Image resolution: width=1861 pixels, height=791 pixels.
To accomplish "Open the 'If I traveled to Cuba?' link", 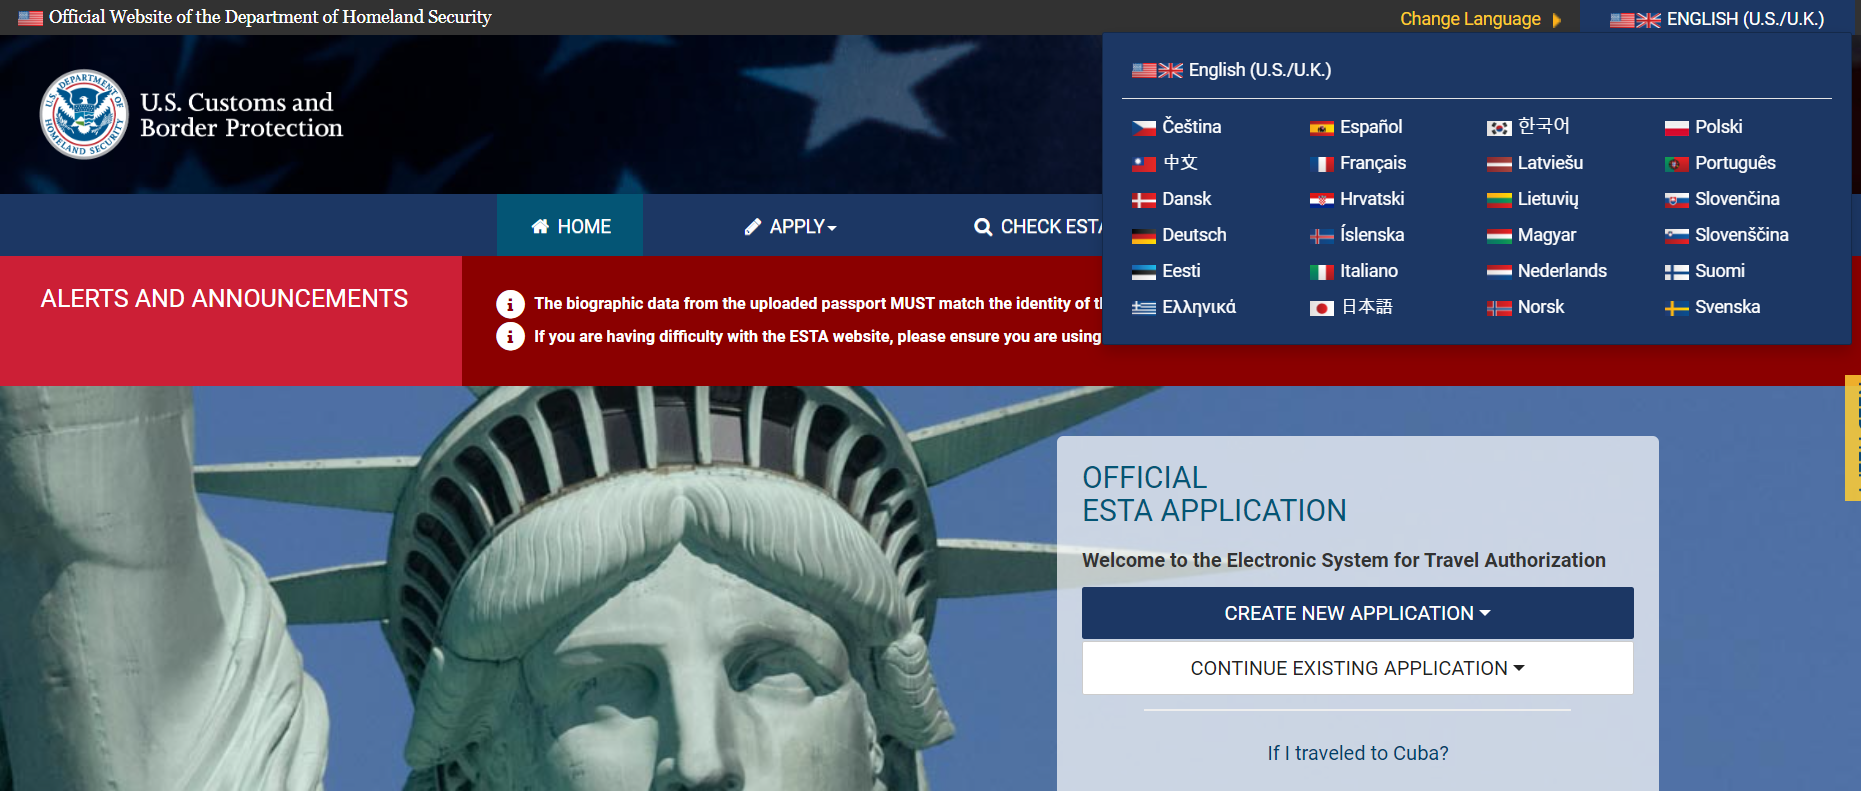I will (1358, 753).
